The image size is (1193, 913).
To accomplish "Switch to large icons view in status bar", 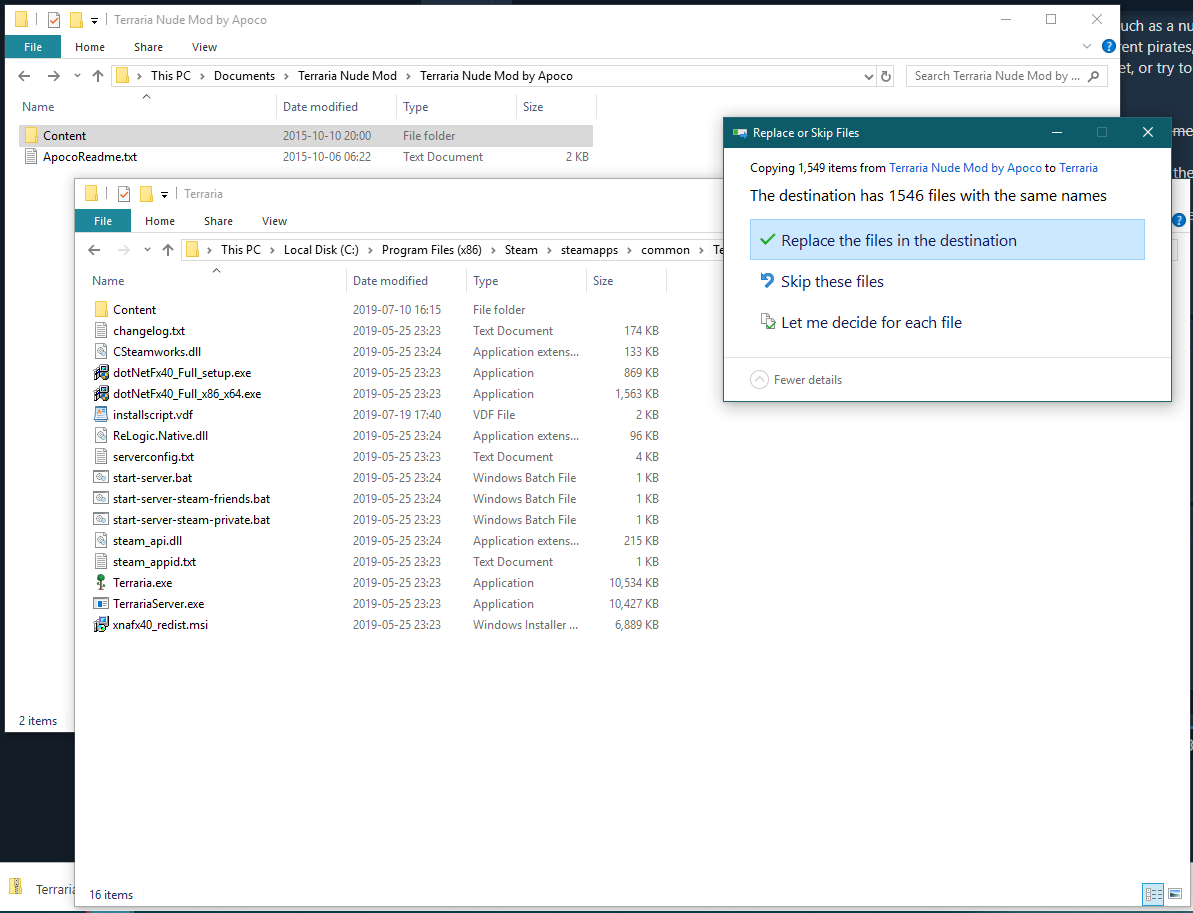I will tap(1174, 894).
